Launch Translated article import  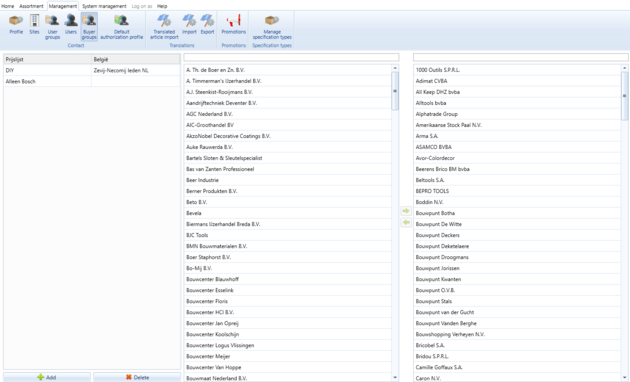click(x=164, y=27)
